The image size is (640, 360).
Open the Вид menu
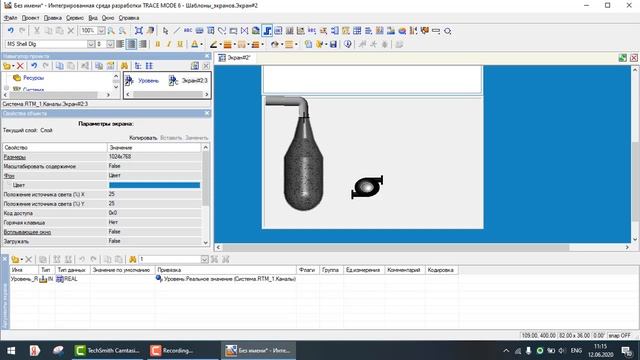93,18
